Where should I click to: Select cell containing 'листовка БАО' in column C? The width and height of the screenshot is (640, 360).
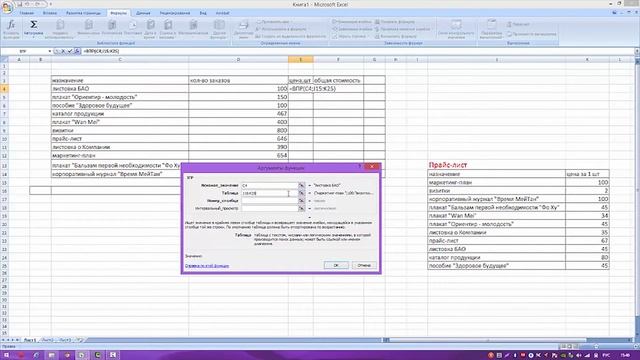click(120, 89)
